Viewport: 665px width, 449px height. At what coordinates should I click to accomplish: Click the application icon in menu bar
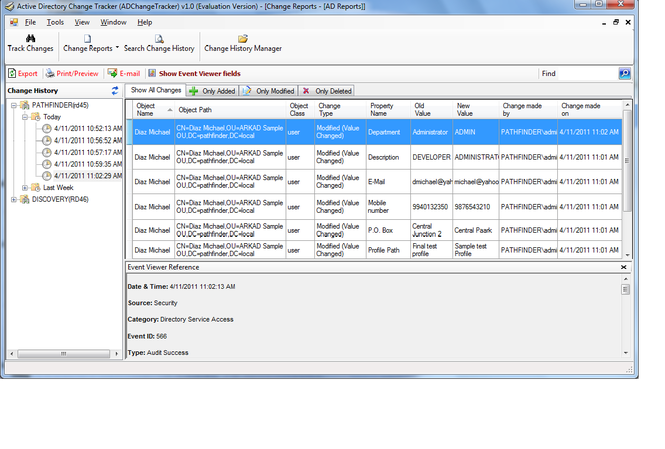click(x=14, y=22)
